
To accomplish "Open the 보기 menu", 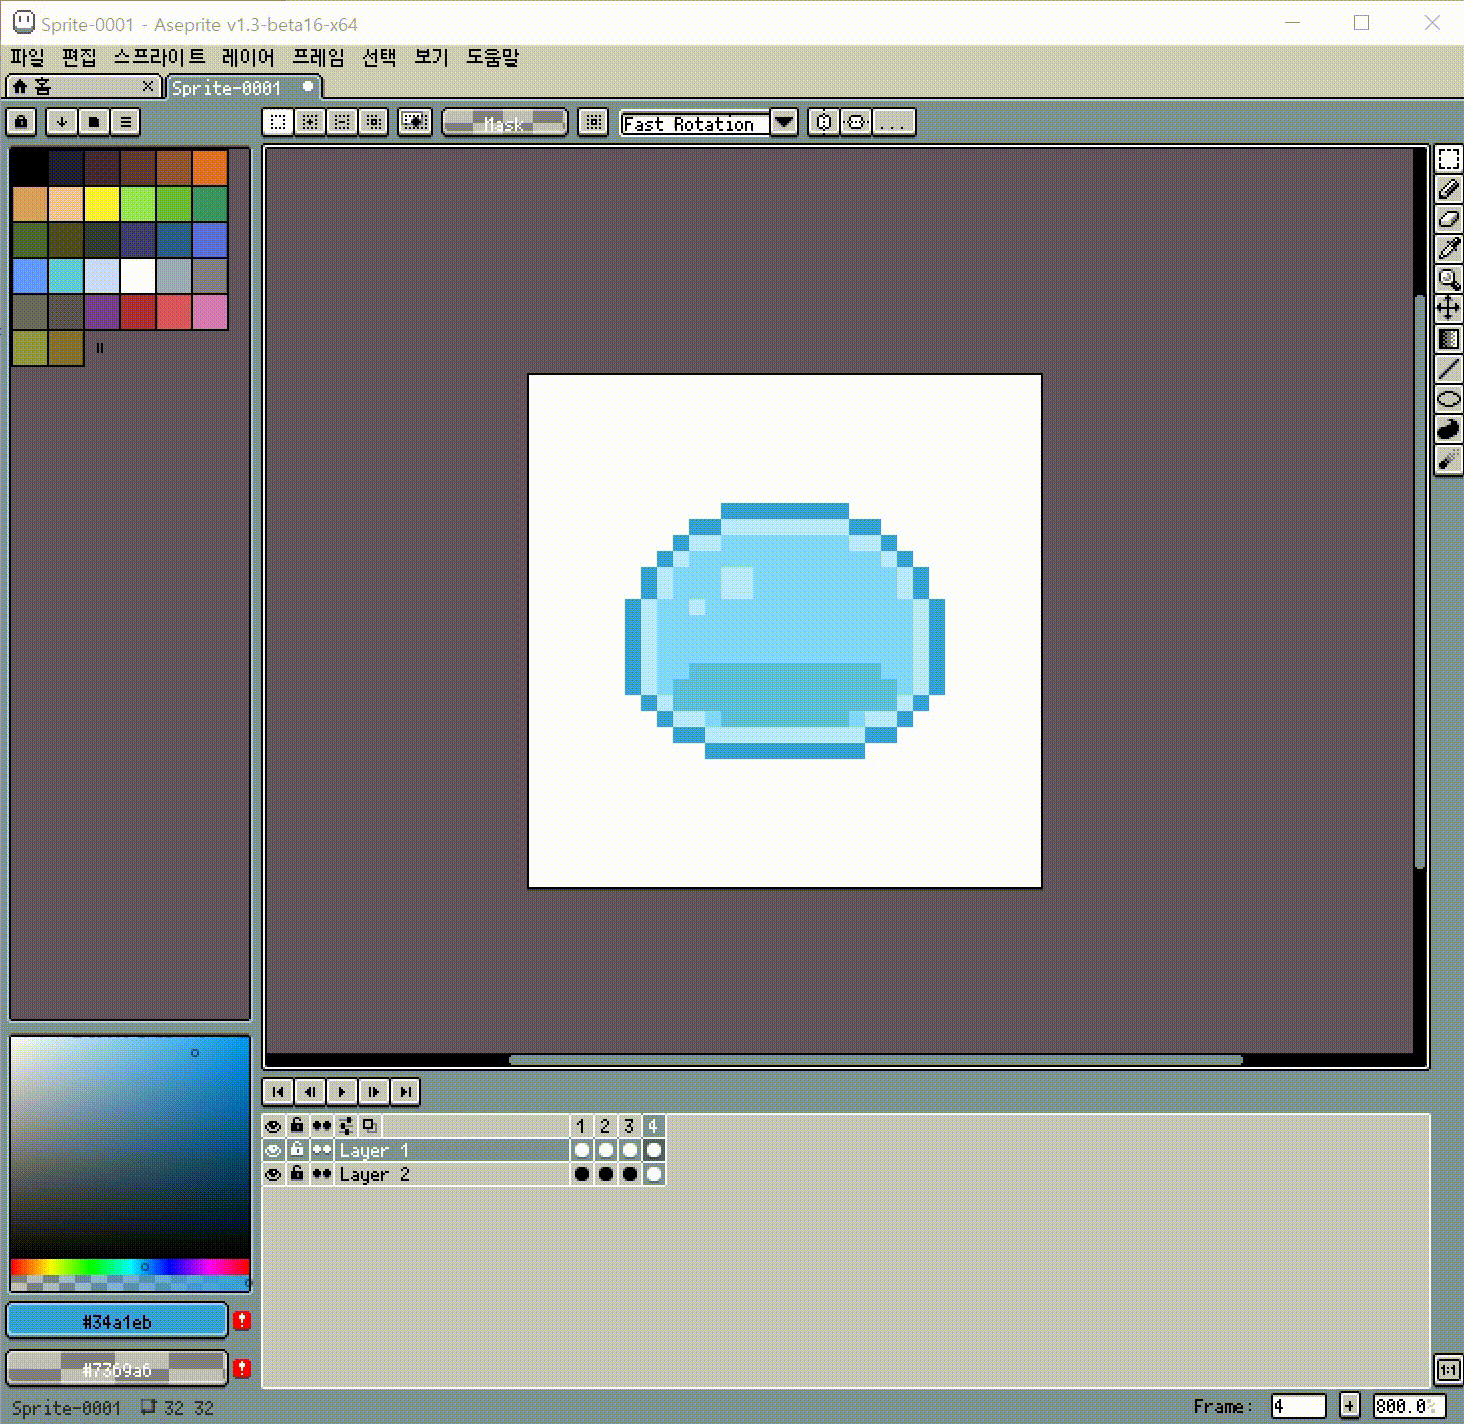I will pos(431,58).
